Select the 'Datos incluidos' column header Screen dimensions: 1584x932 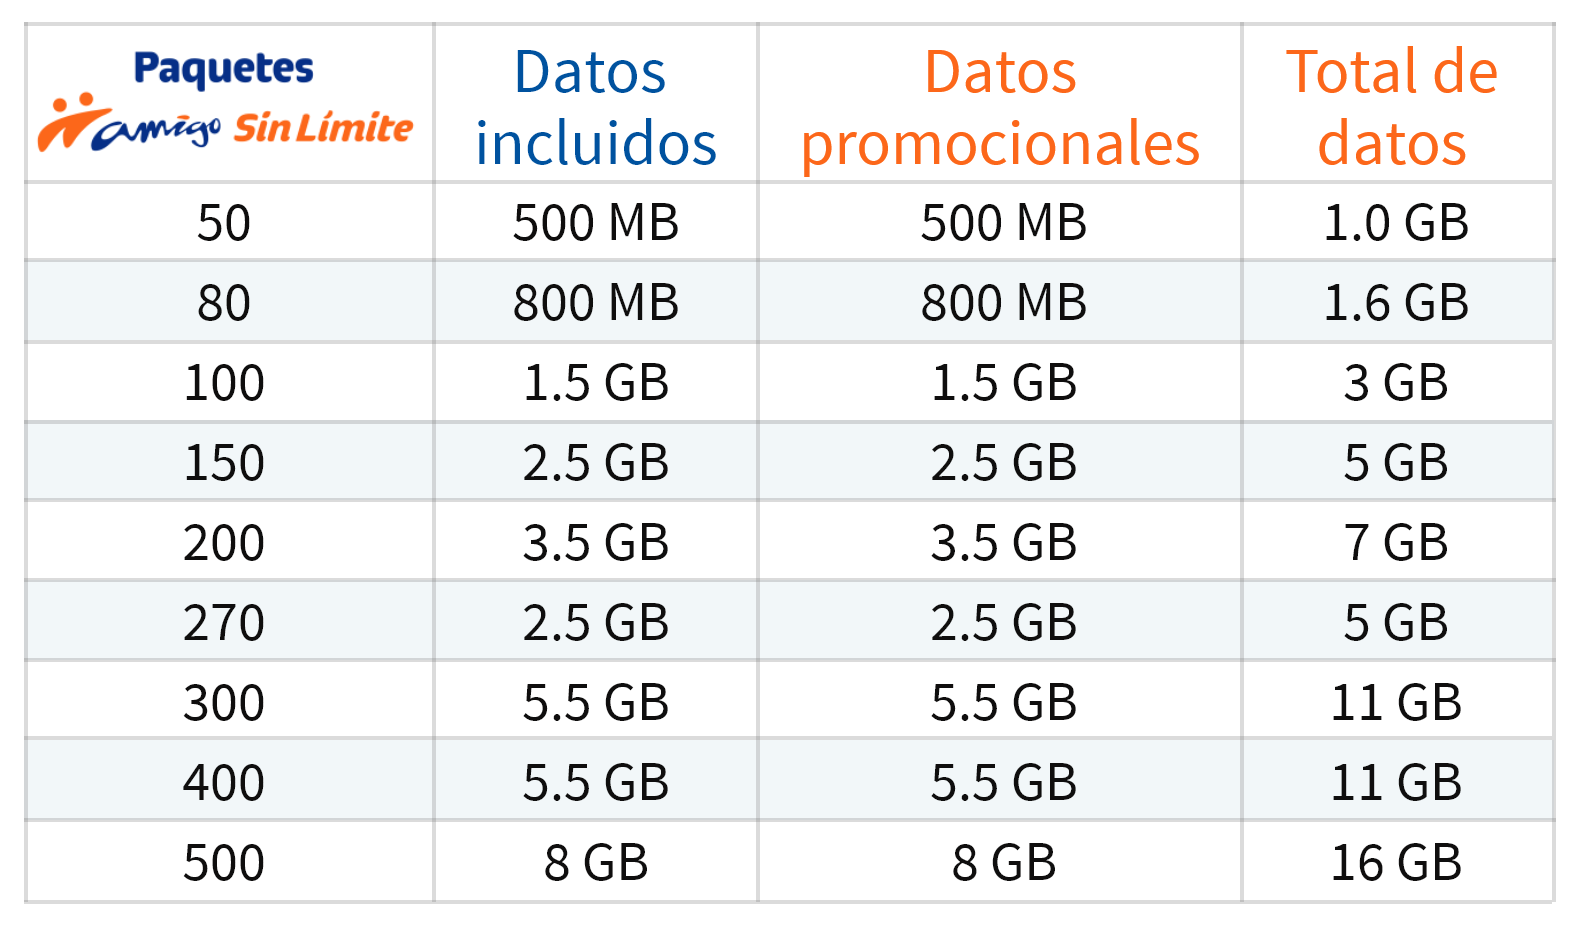point(595,107)
